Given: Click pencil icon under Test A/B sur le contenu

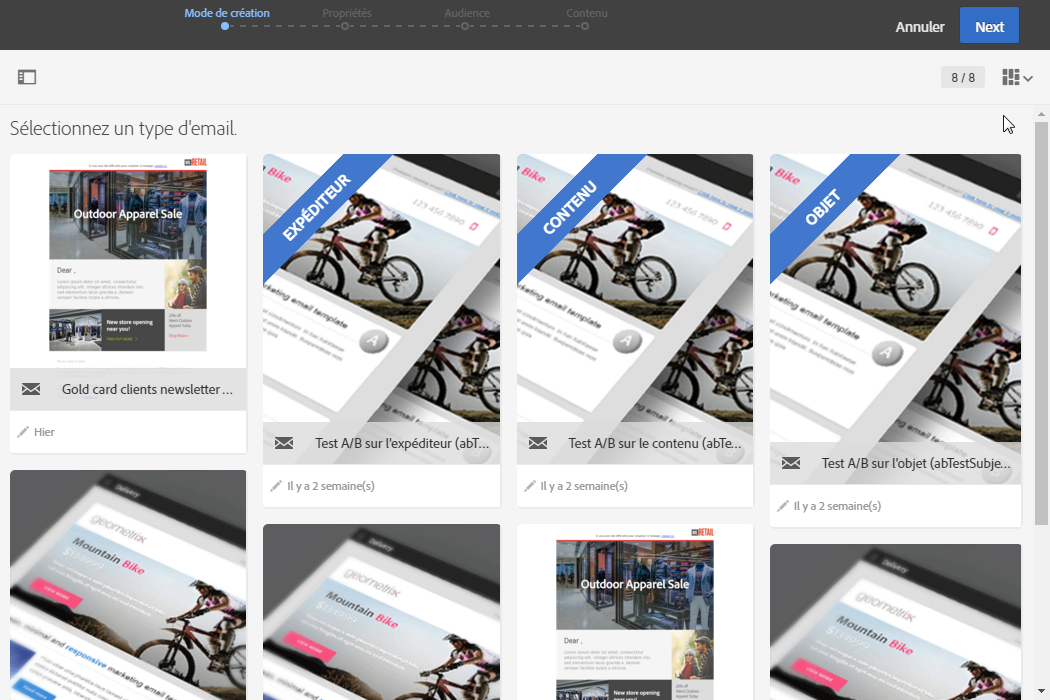Looking at the screenshot, I should 530,486.
